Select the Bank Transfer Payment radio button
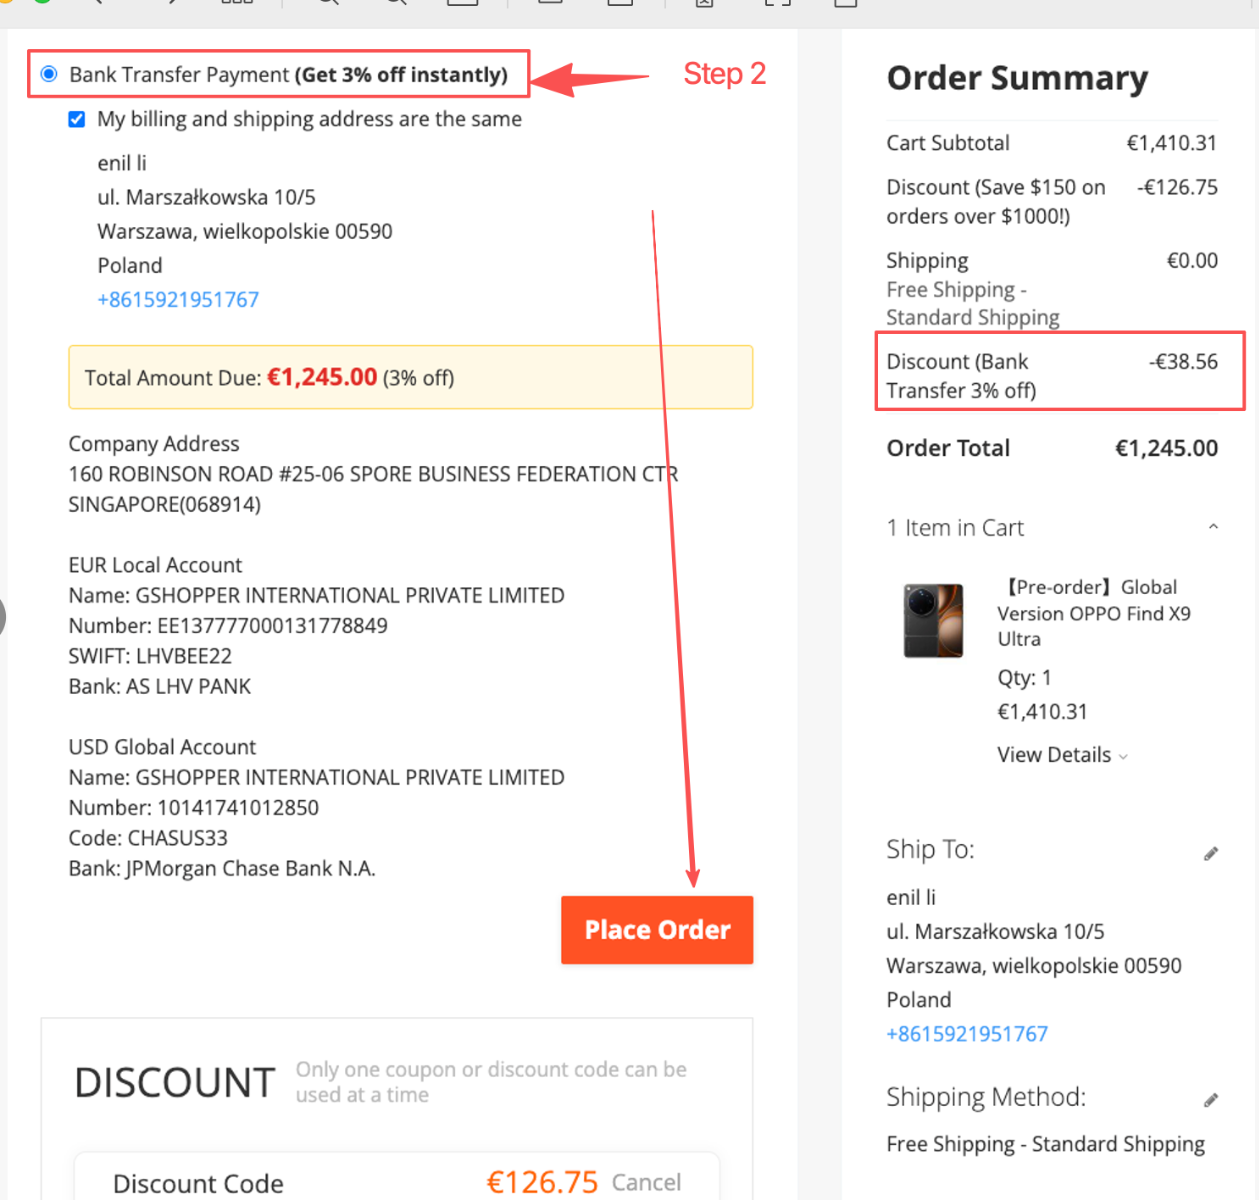Viewport: 1259px width, 1200px height. [49, 75]
